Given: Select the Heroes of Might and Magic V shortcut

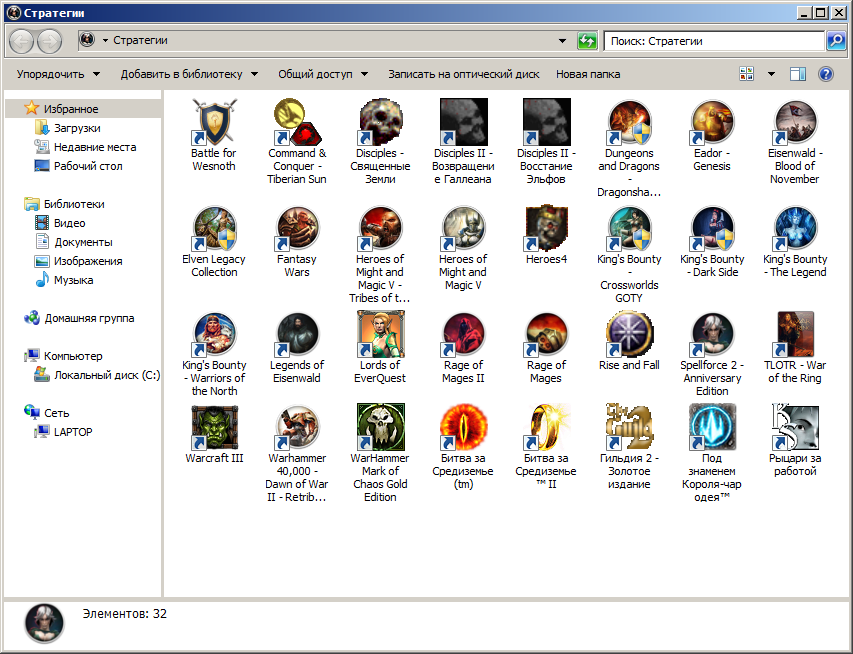Looking at the screenshot, I should tap(463, 248).
